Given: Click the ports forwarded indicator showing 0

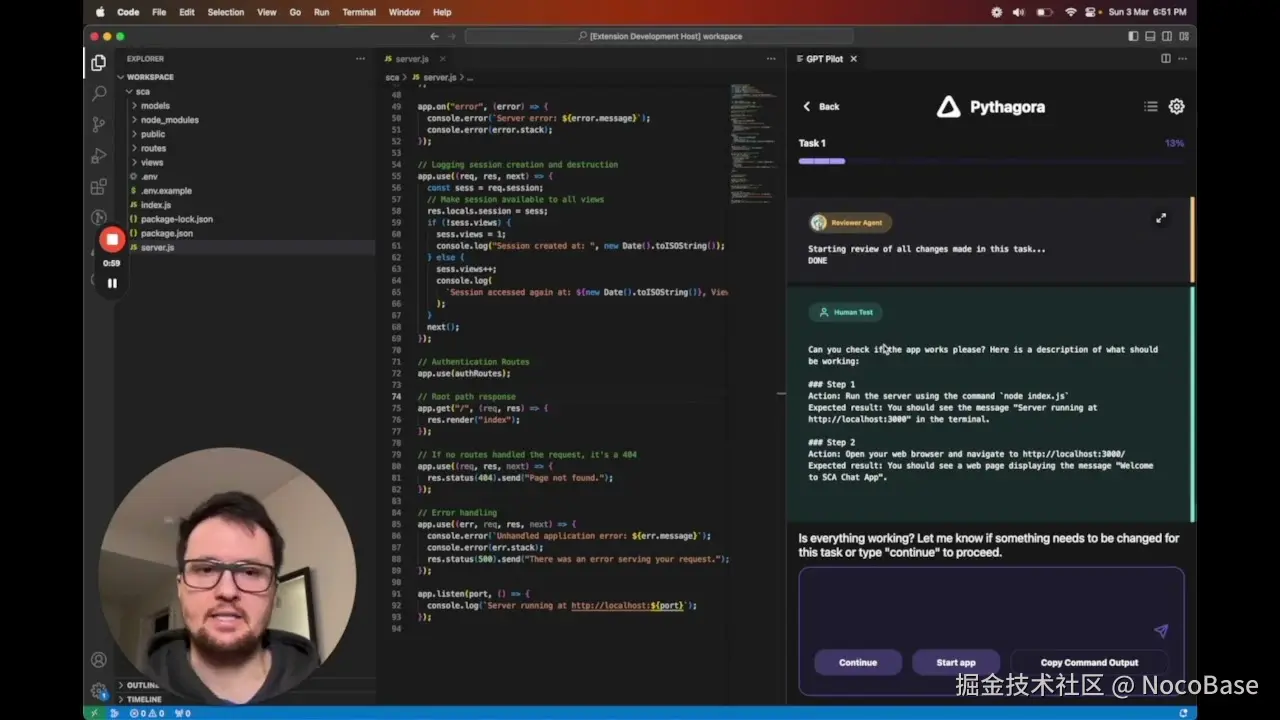Looking at the screenshot, I should 183,713.
